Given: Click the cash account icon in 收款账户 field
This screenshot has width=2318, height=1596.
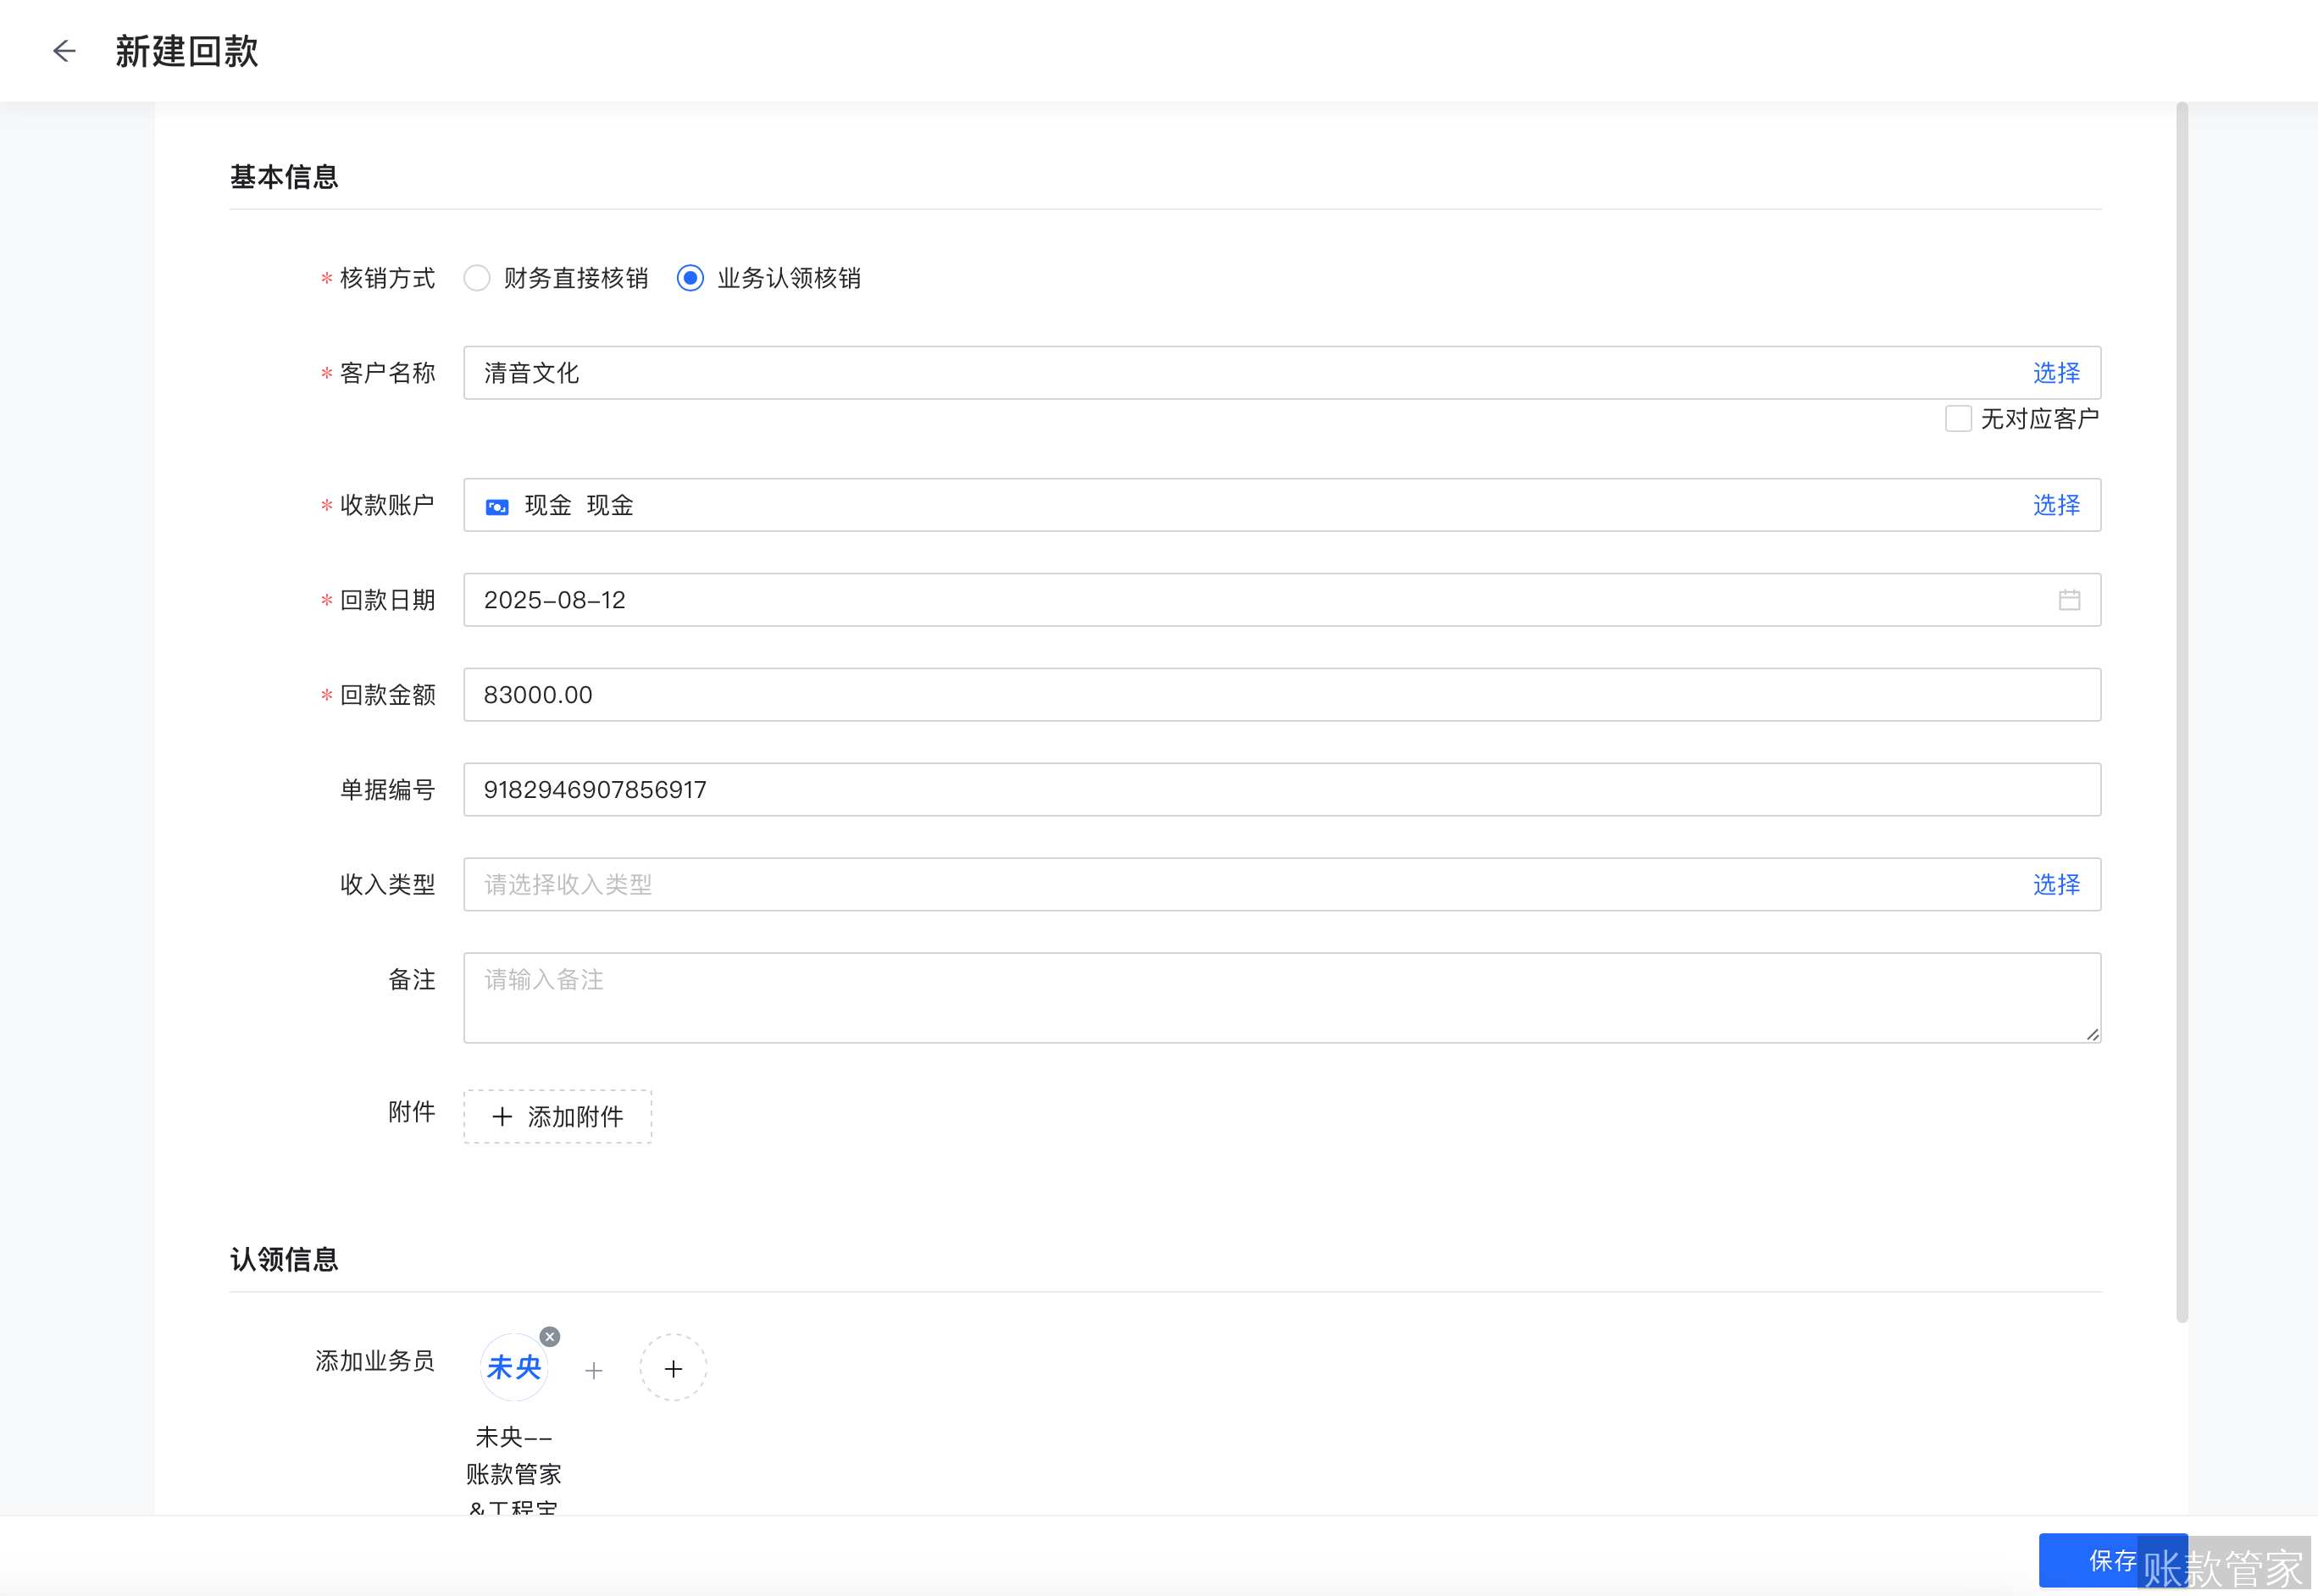Looking at the screenshot, I should click(498, 506).
